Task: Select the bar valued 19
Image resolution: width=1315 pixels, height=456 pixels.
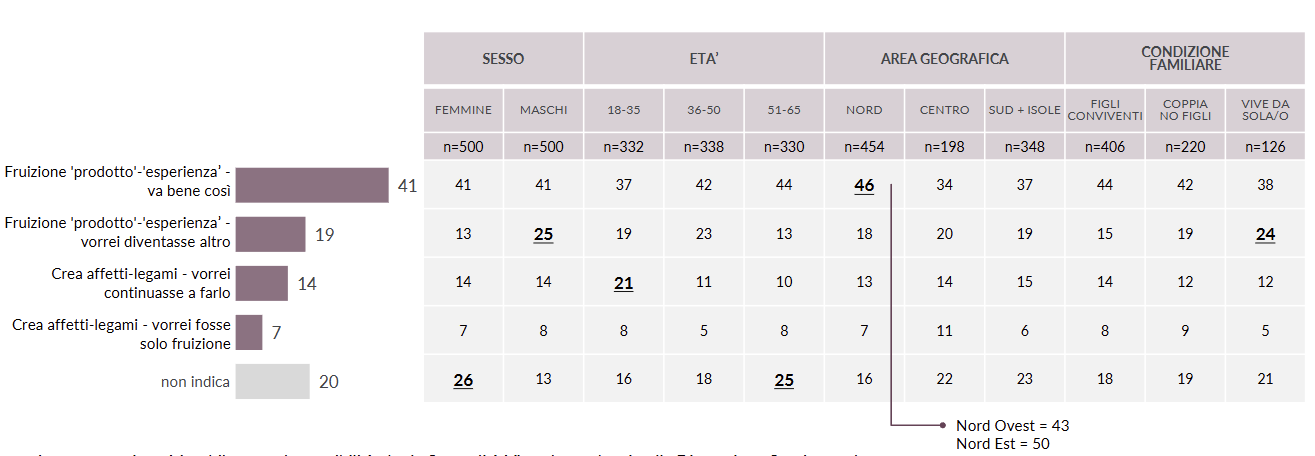Action: [x=270, y=234]
